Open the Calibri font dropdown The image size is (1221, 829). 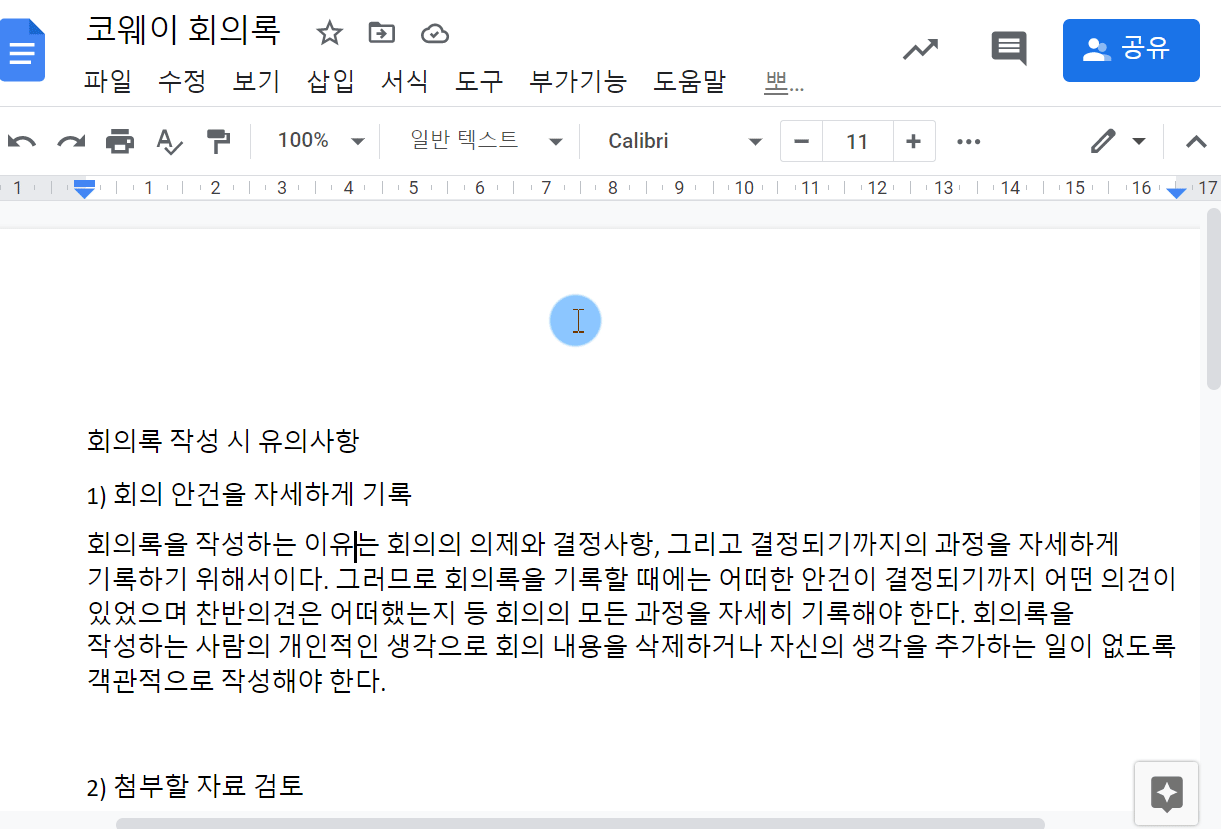(x=684, y=141)
